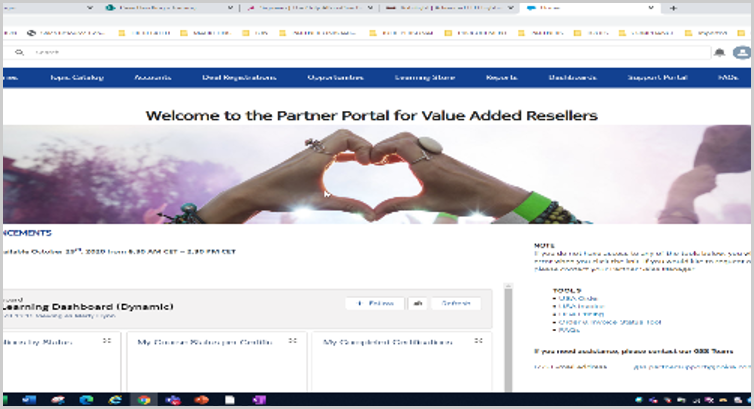Click the search magnifier icon
The height and width of the screenshot is (409, 754).
18,52
